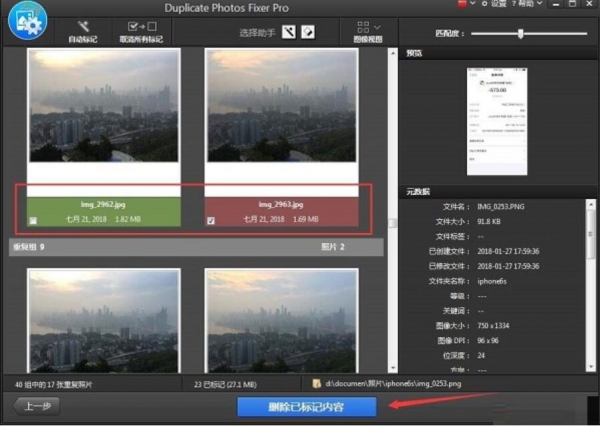Click the 自动标记 auto-mark wand icon

[x=83, y=26]
